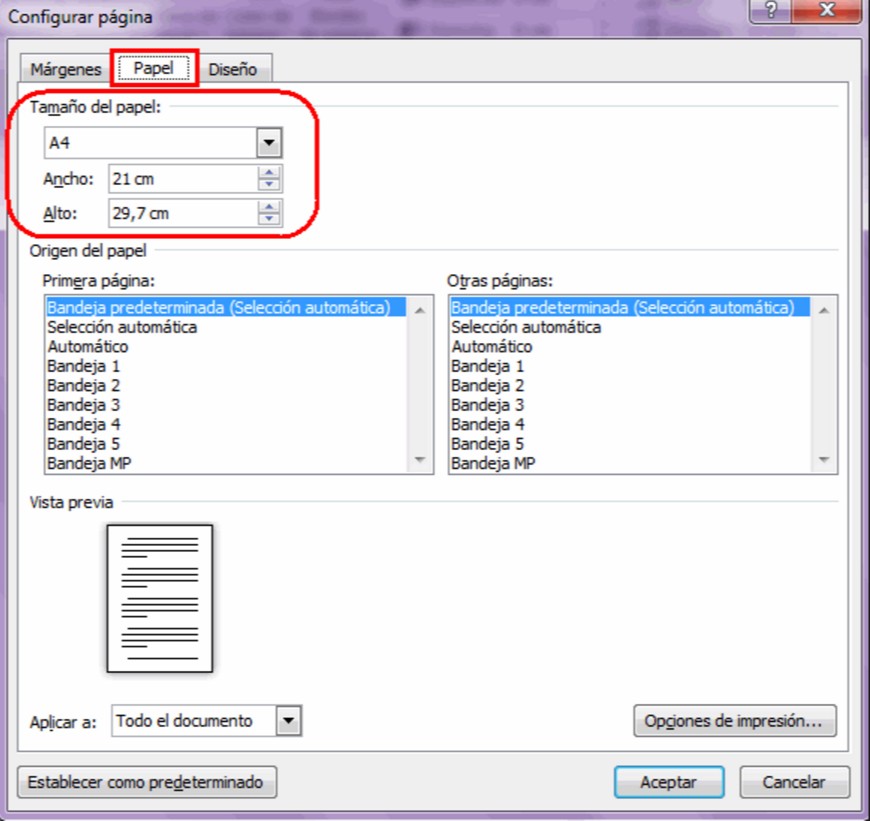Screen dimensions: 870x821
Task: Click the help question mark button
Action: 771,10
